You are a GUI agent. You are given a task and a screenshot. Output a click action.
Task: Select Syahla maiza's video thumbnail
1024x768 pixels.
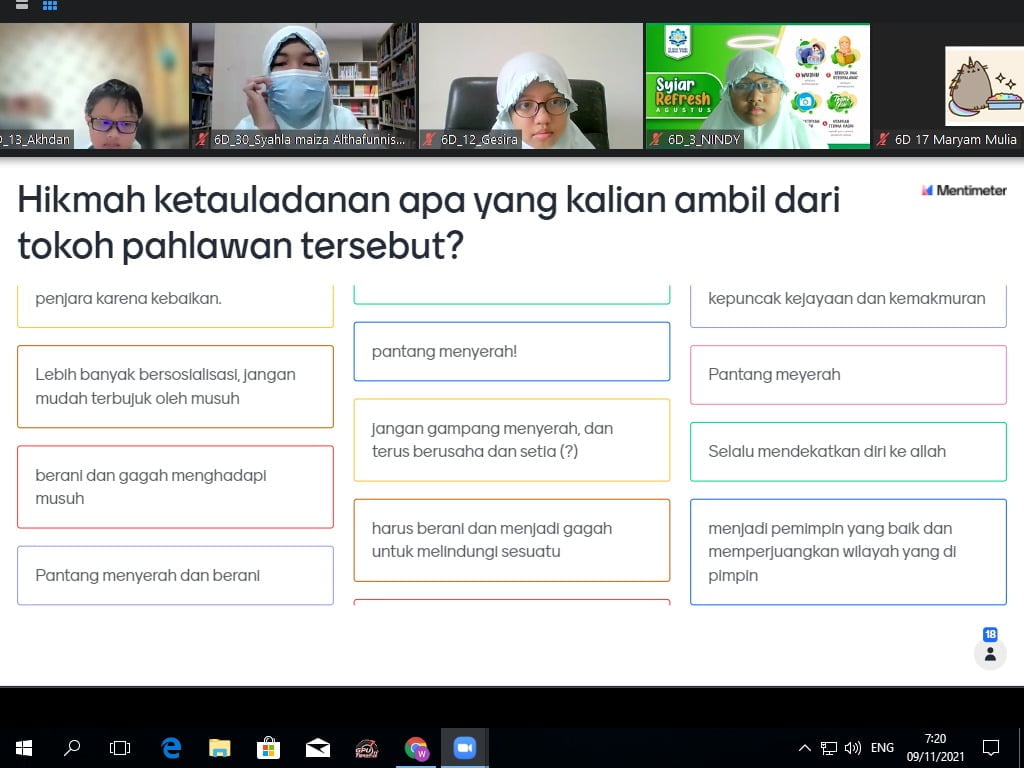pos(304,85)
